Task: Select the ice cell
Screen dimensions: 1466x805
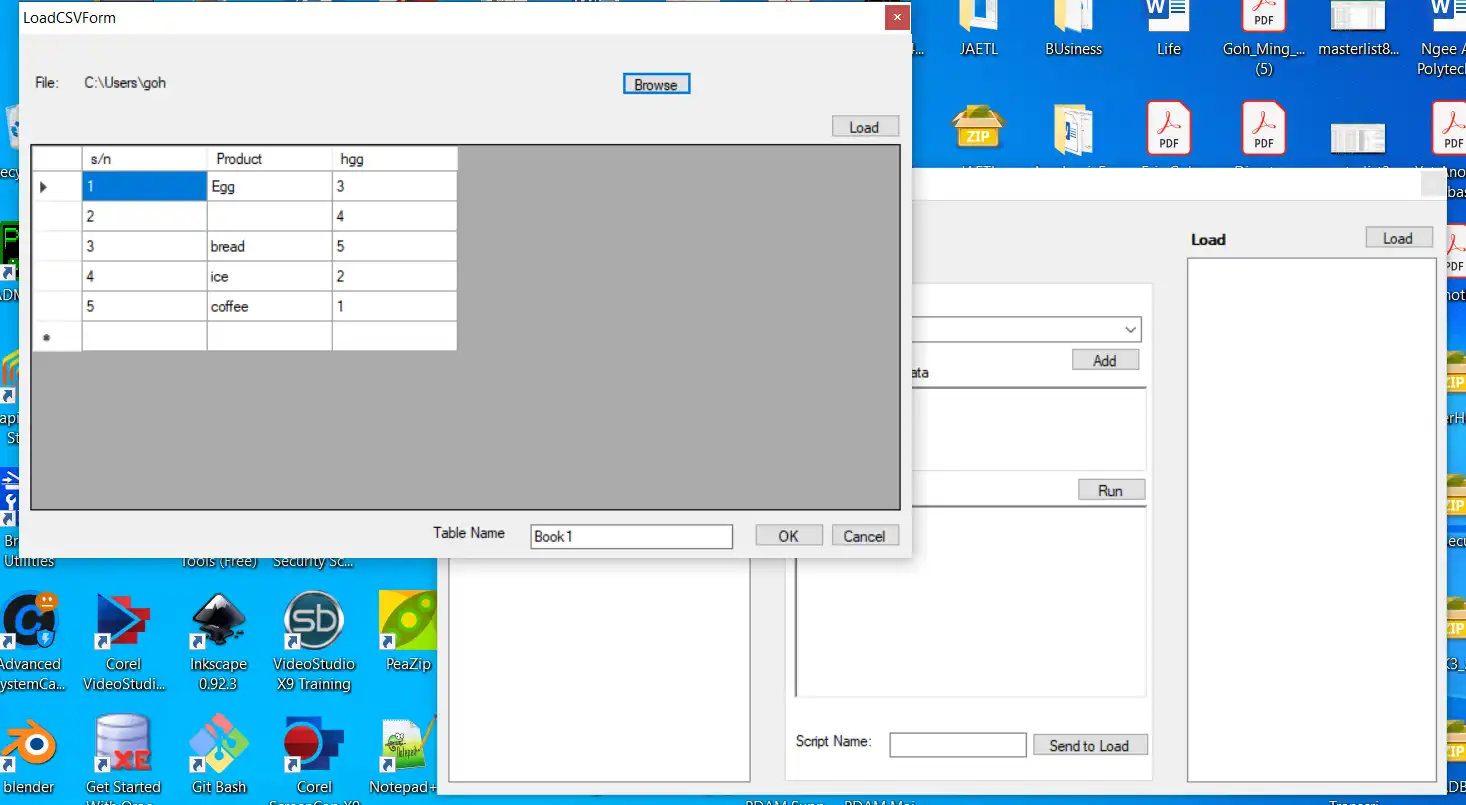Action: pos(269,276)
